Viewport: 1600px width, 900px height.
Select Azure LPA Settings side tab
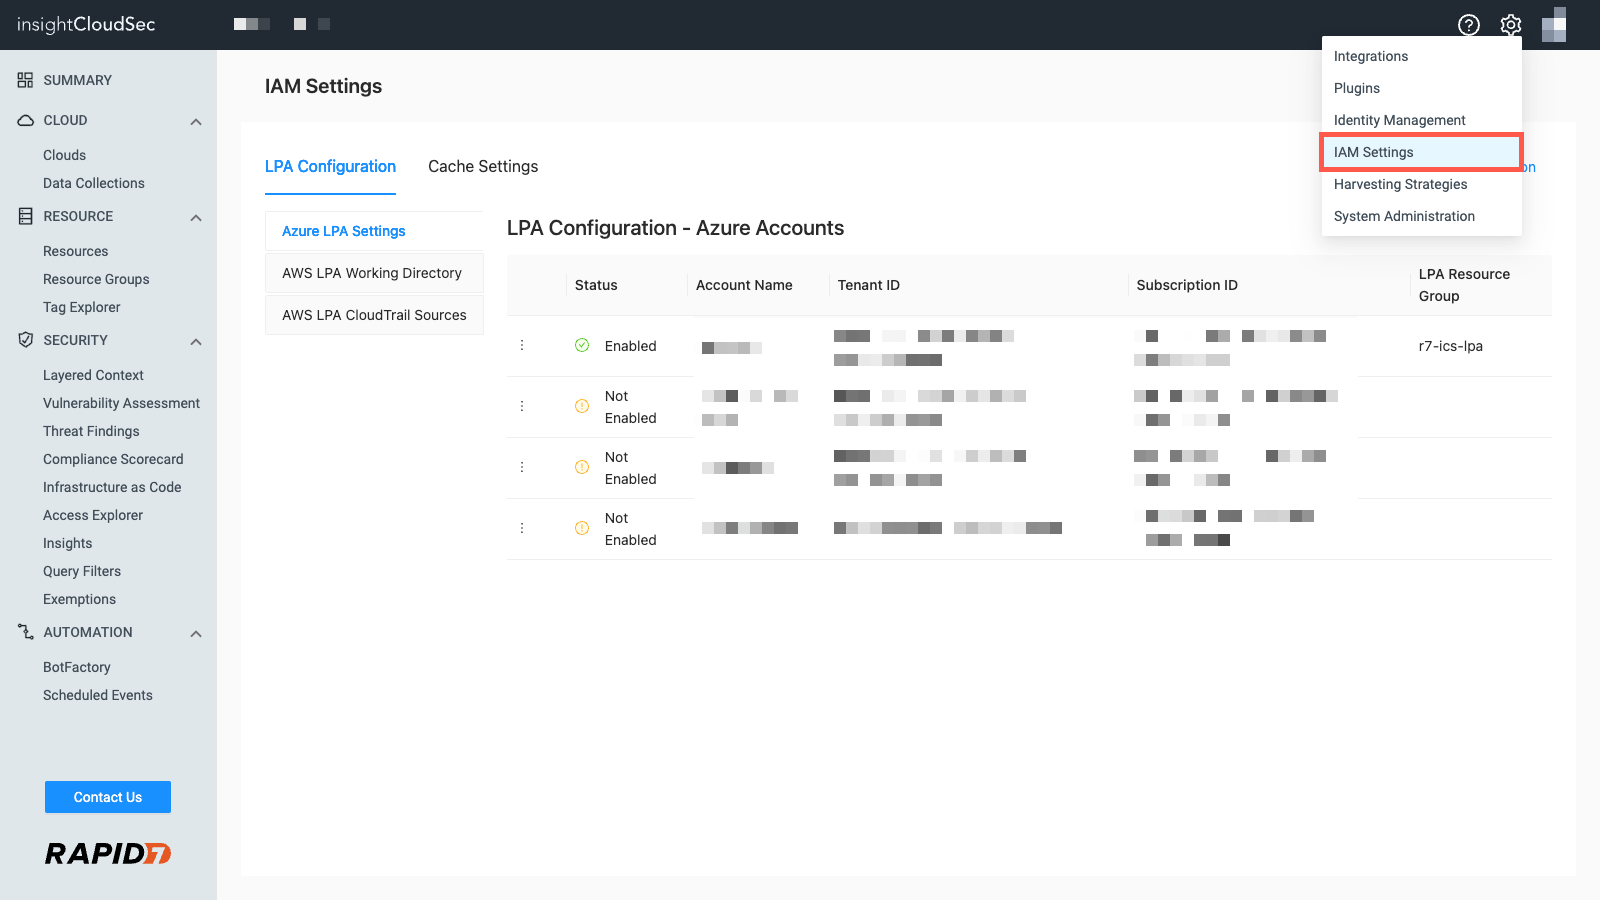(374, 231)
